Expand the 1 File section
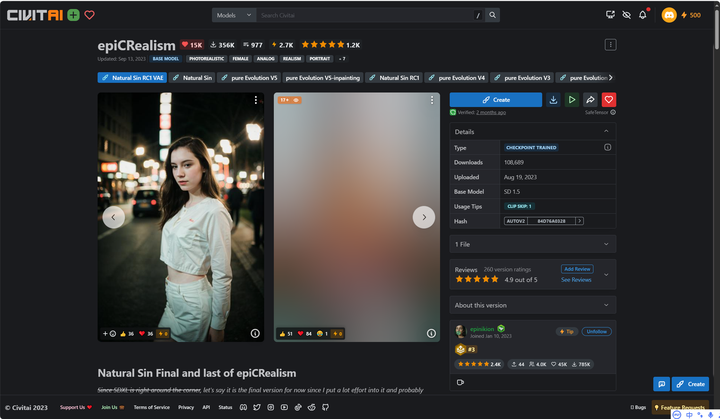Screen dimensions: 720x419 click(x=533, y=244)
